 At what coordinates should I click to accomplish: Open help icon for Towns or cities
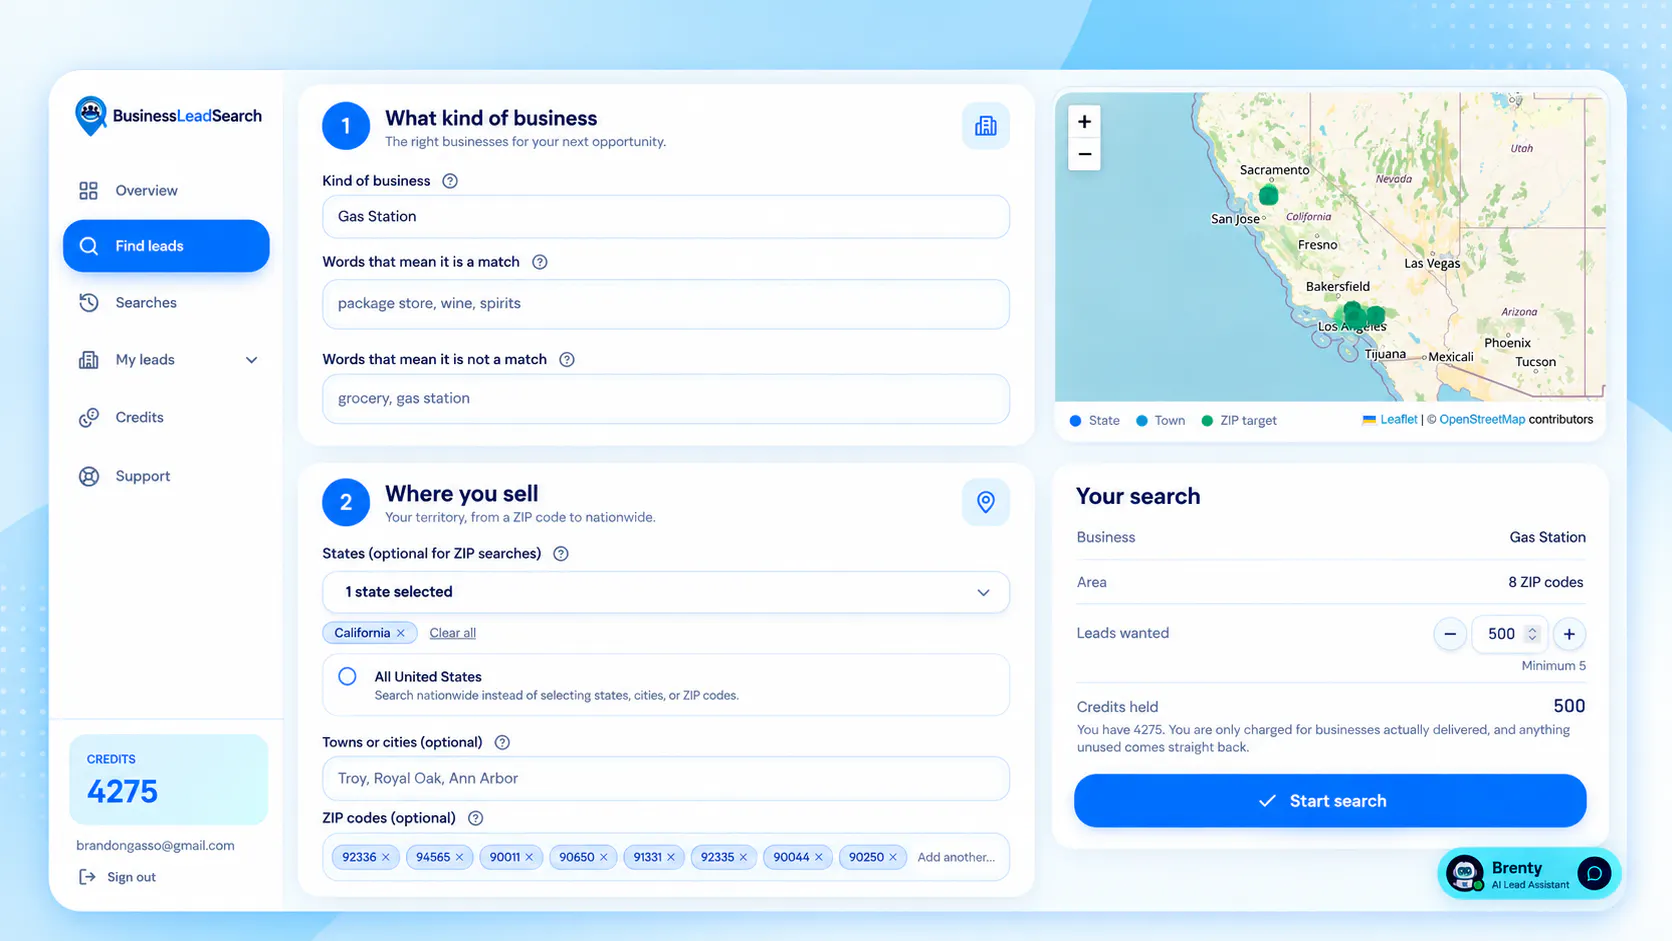502,742
